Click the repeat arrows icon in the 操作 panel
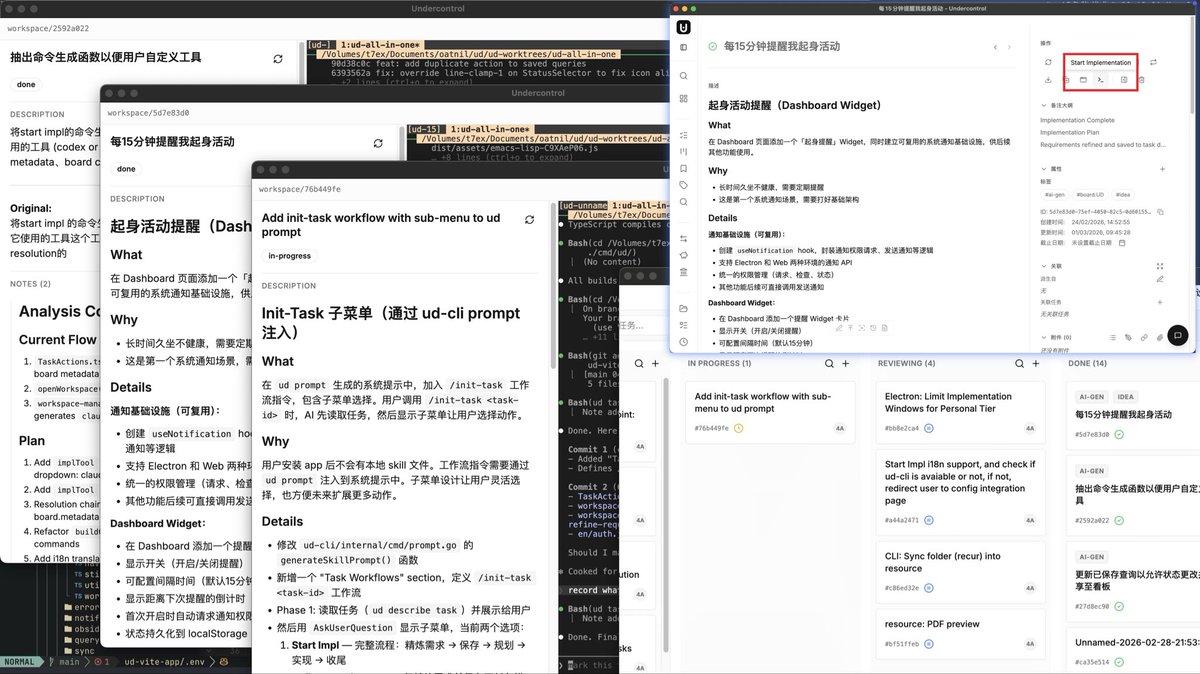Screen dimensions: 1200x674 click(x=1153, y=62)
